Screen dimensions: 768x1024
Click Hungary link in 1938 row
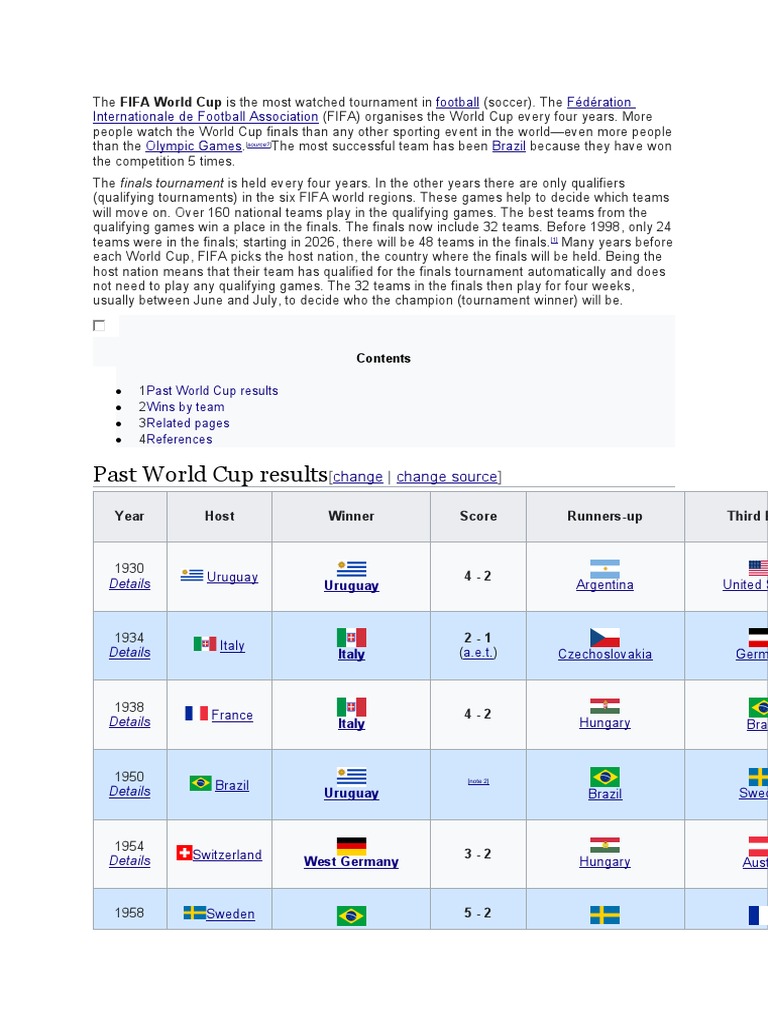click(x=605, y=723)
